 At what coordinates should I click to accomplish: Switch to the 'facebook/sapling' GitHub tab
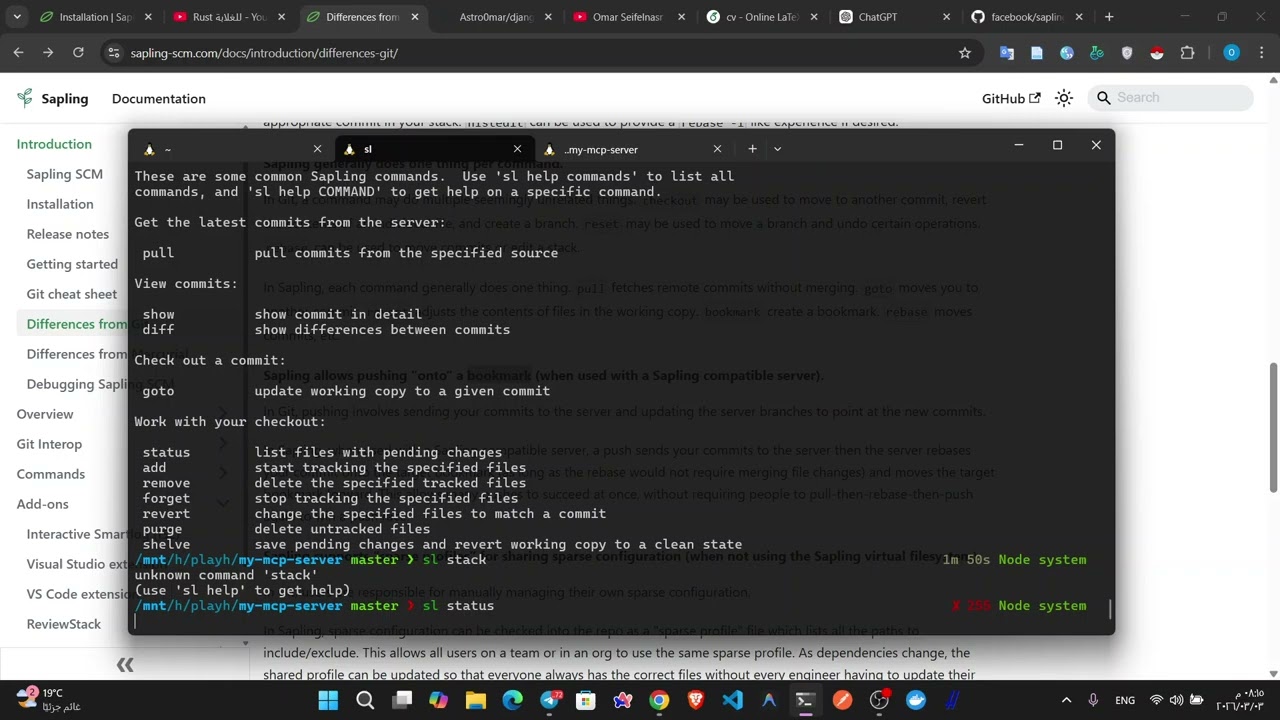pyautogui.click(x=1027, y=17)
